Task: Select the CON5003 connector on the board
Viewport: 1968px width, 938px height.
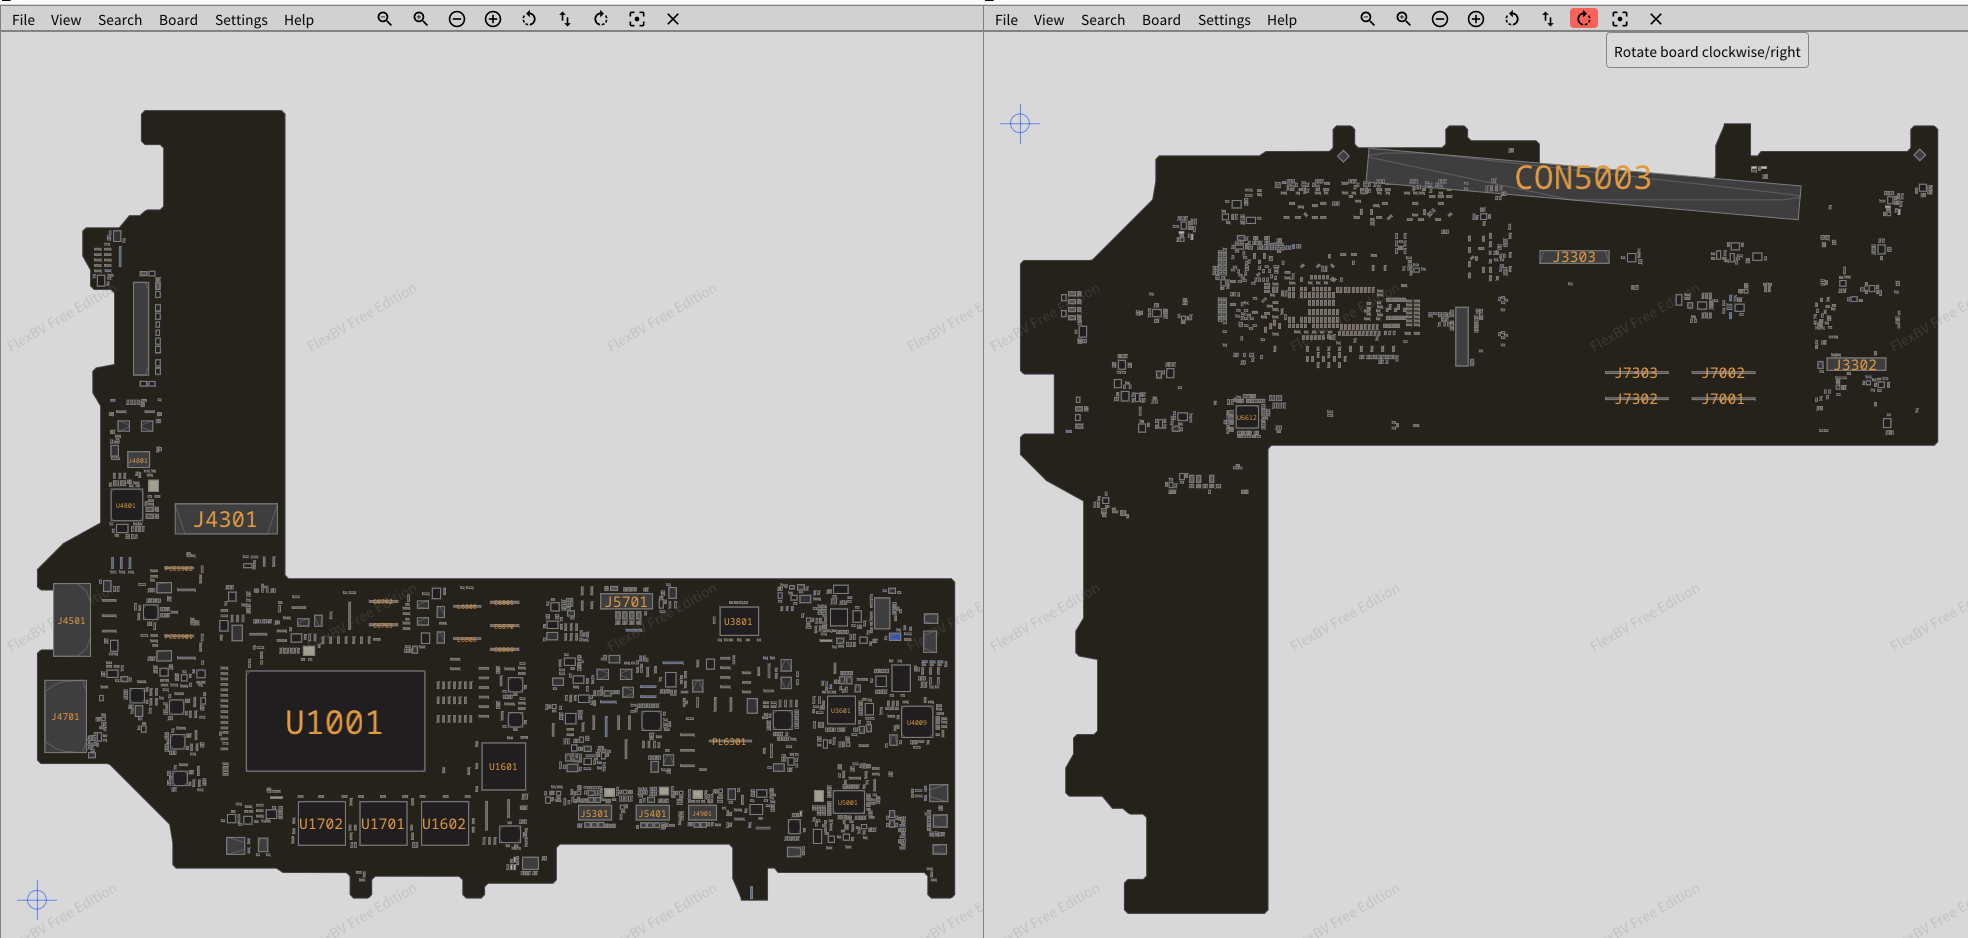Action: pyautogui.click(x=1582, y=179)
